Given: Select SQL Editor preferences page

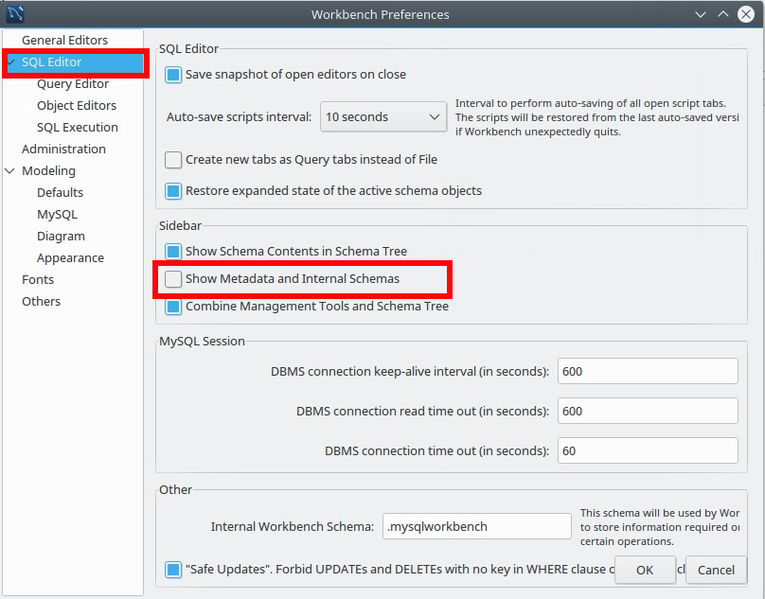Looking at the screenshot, I should coord(52,62).
